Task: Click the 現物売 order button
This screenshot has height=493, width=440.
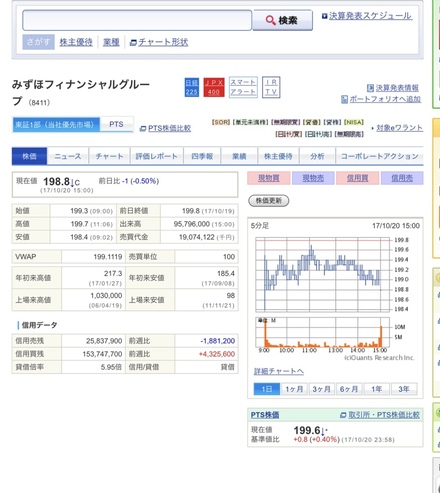Action: [x=313, y=178]
